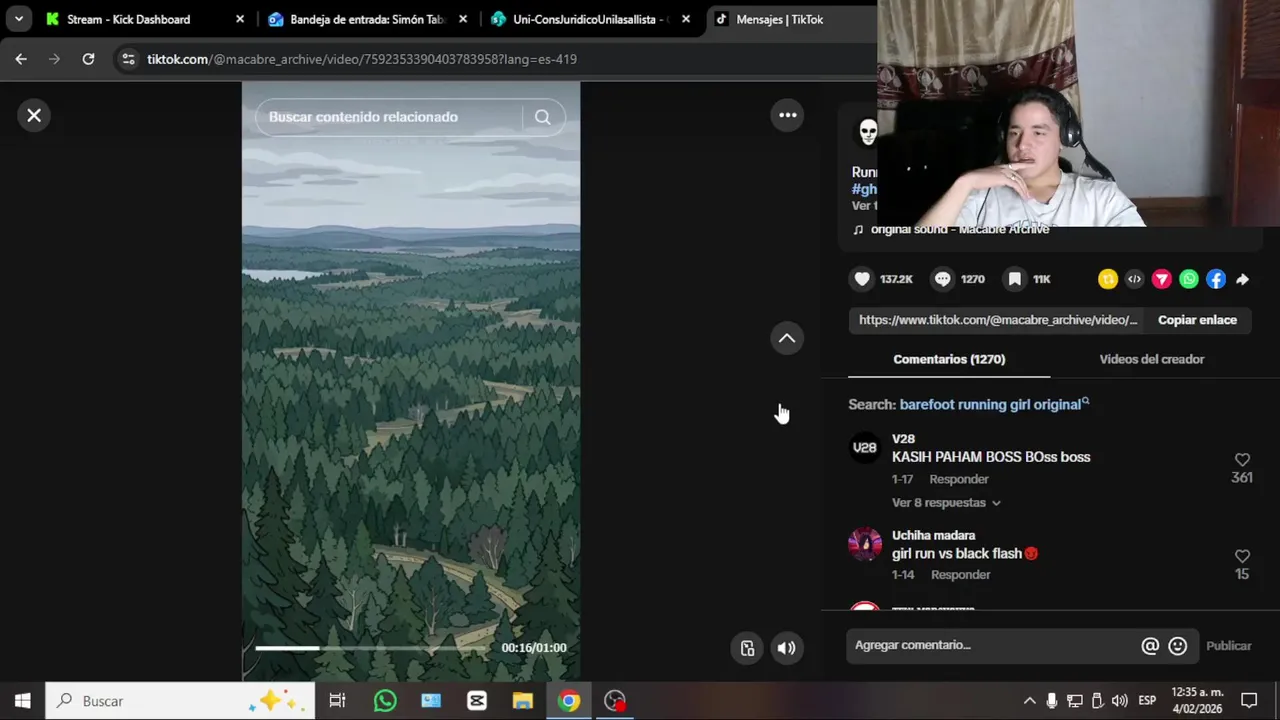Open the embed code icon
1280x720 pixels.
click(1134, 280)
